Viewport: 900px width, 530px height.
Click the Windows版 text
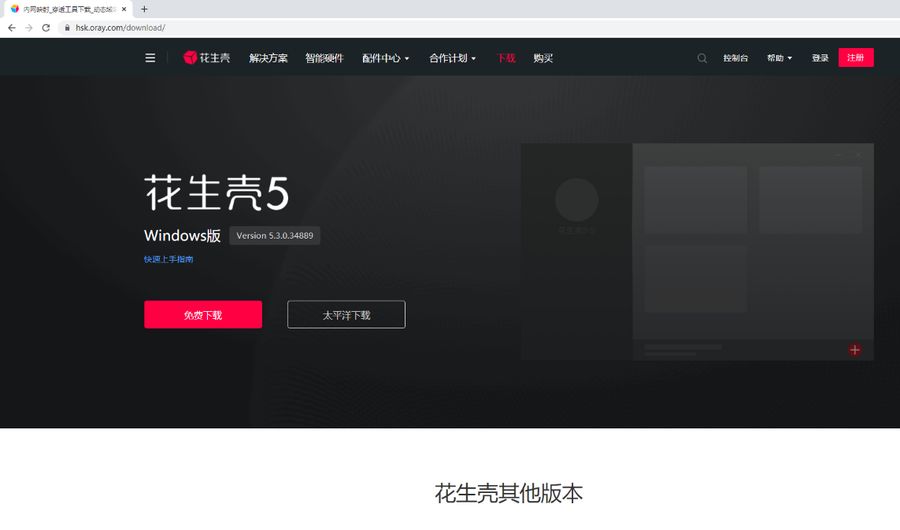[182, 235]
